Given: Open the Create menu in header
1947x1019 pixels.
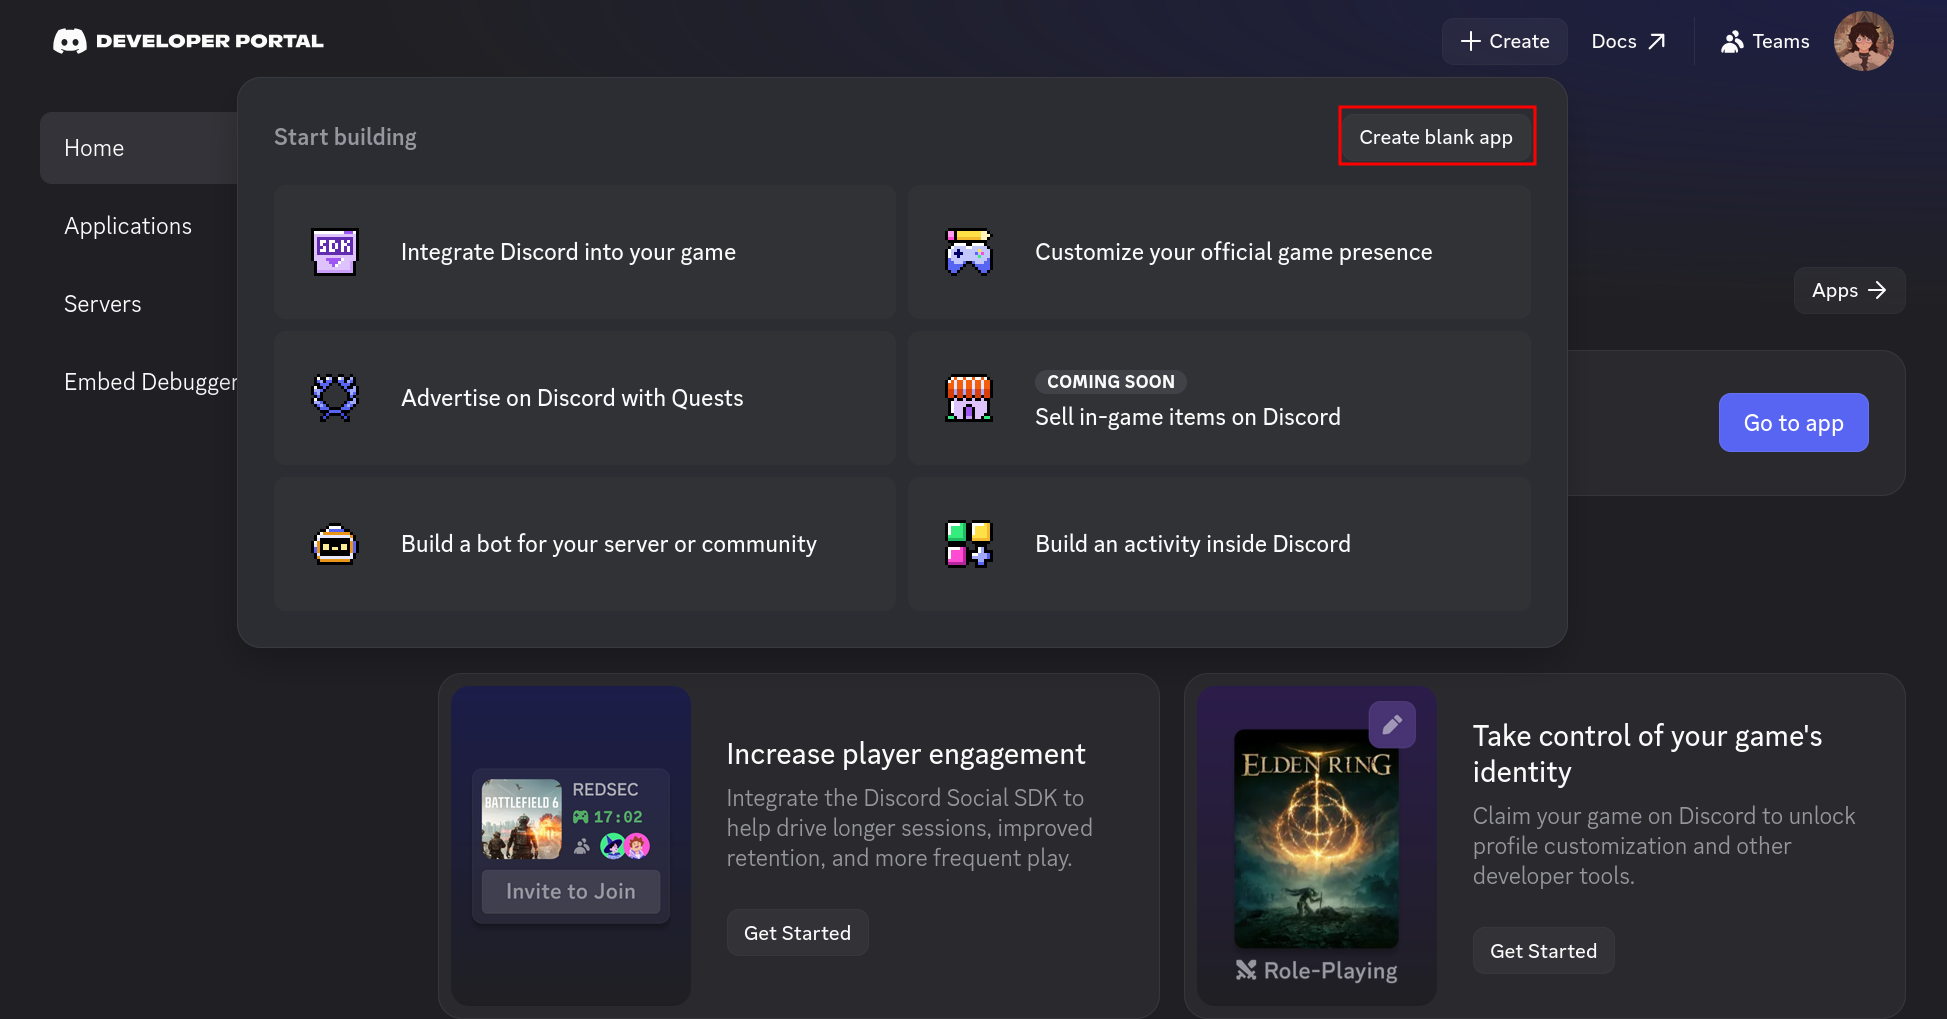Looking at the screenshot, I should pyautogui.click(x=1504, y=41).
